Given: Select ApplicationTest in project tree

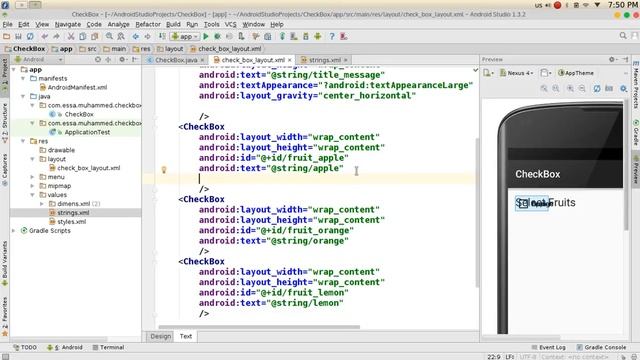Looking at the screenshot, I should pos(80,132).
